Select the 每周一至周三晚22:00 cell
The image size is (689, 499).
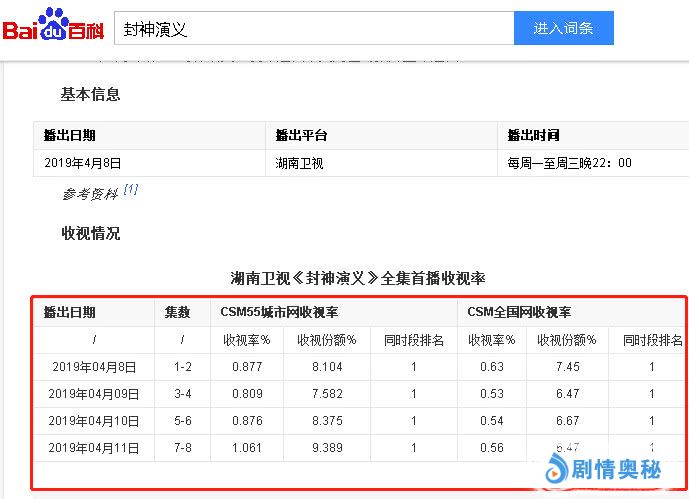coord(569,163)
